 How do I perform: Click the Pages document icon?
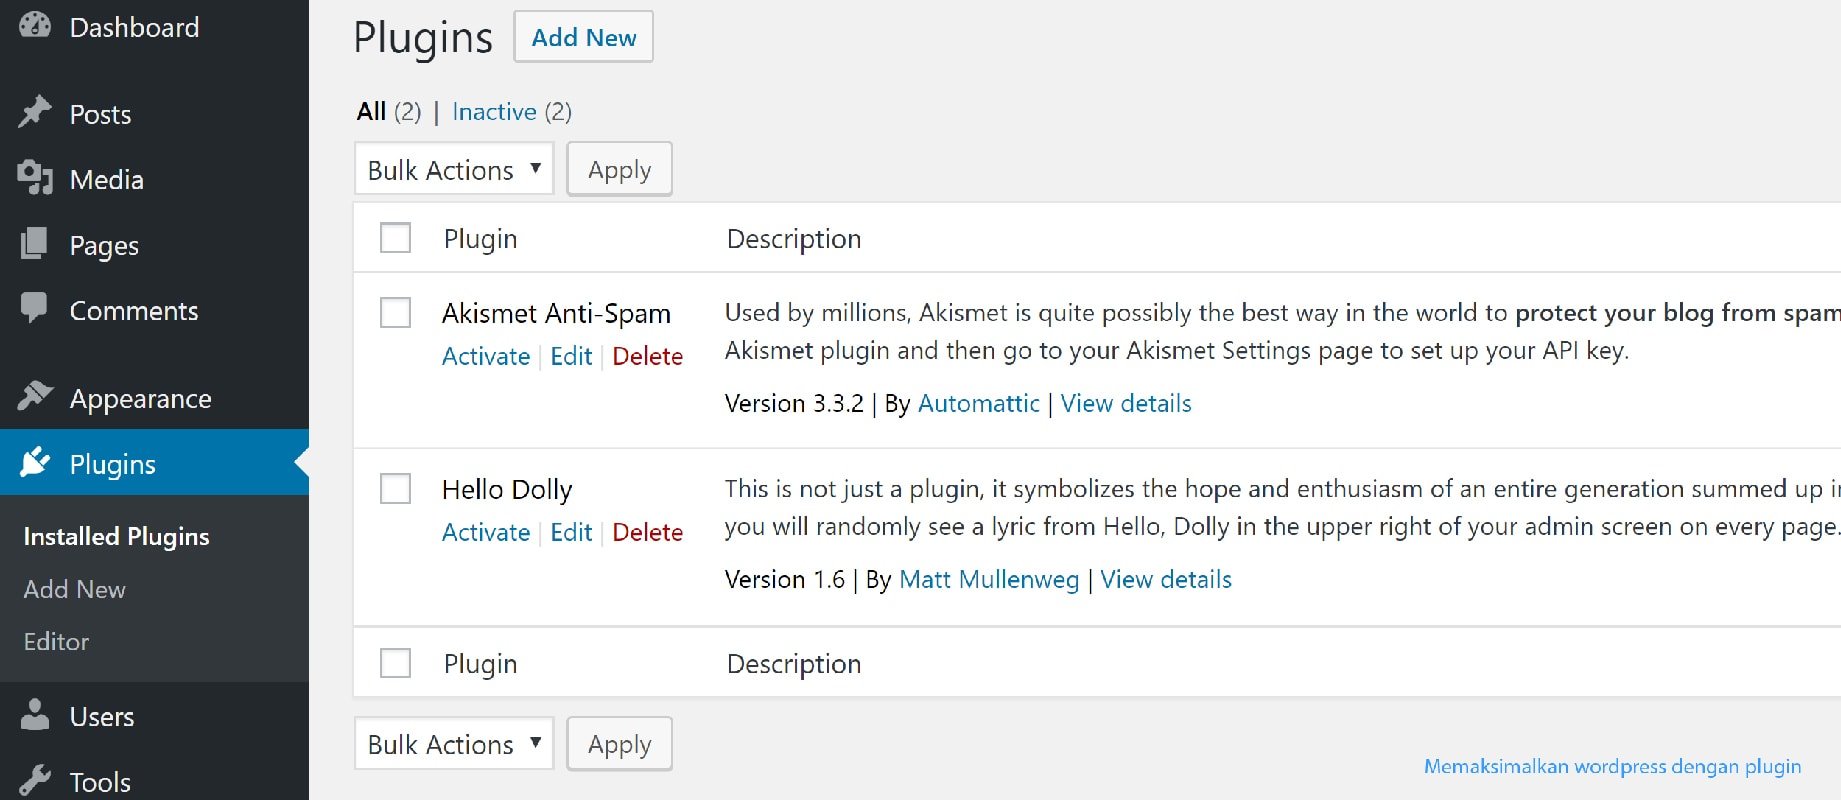coord(35,244)
